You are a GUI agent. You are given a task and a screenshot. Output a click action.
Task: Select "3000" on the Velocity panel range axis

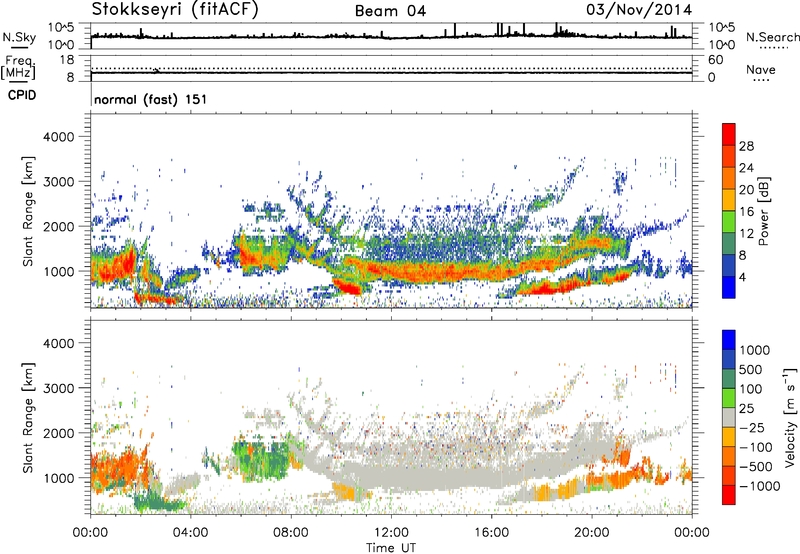58,388
